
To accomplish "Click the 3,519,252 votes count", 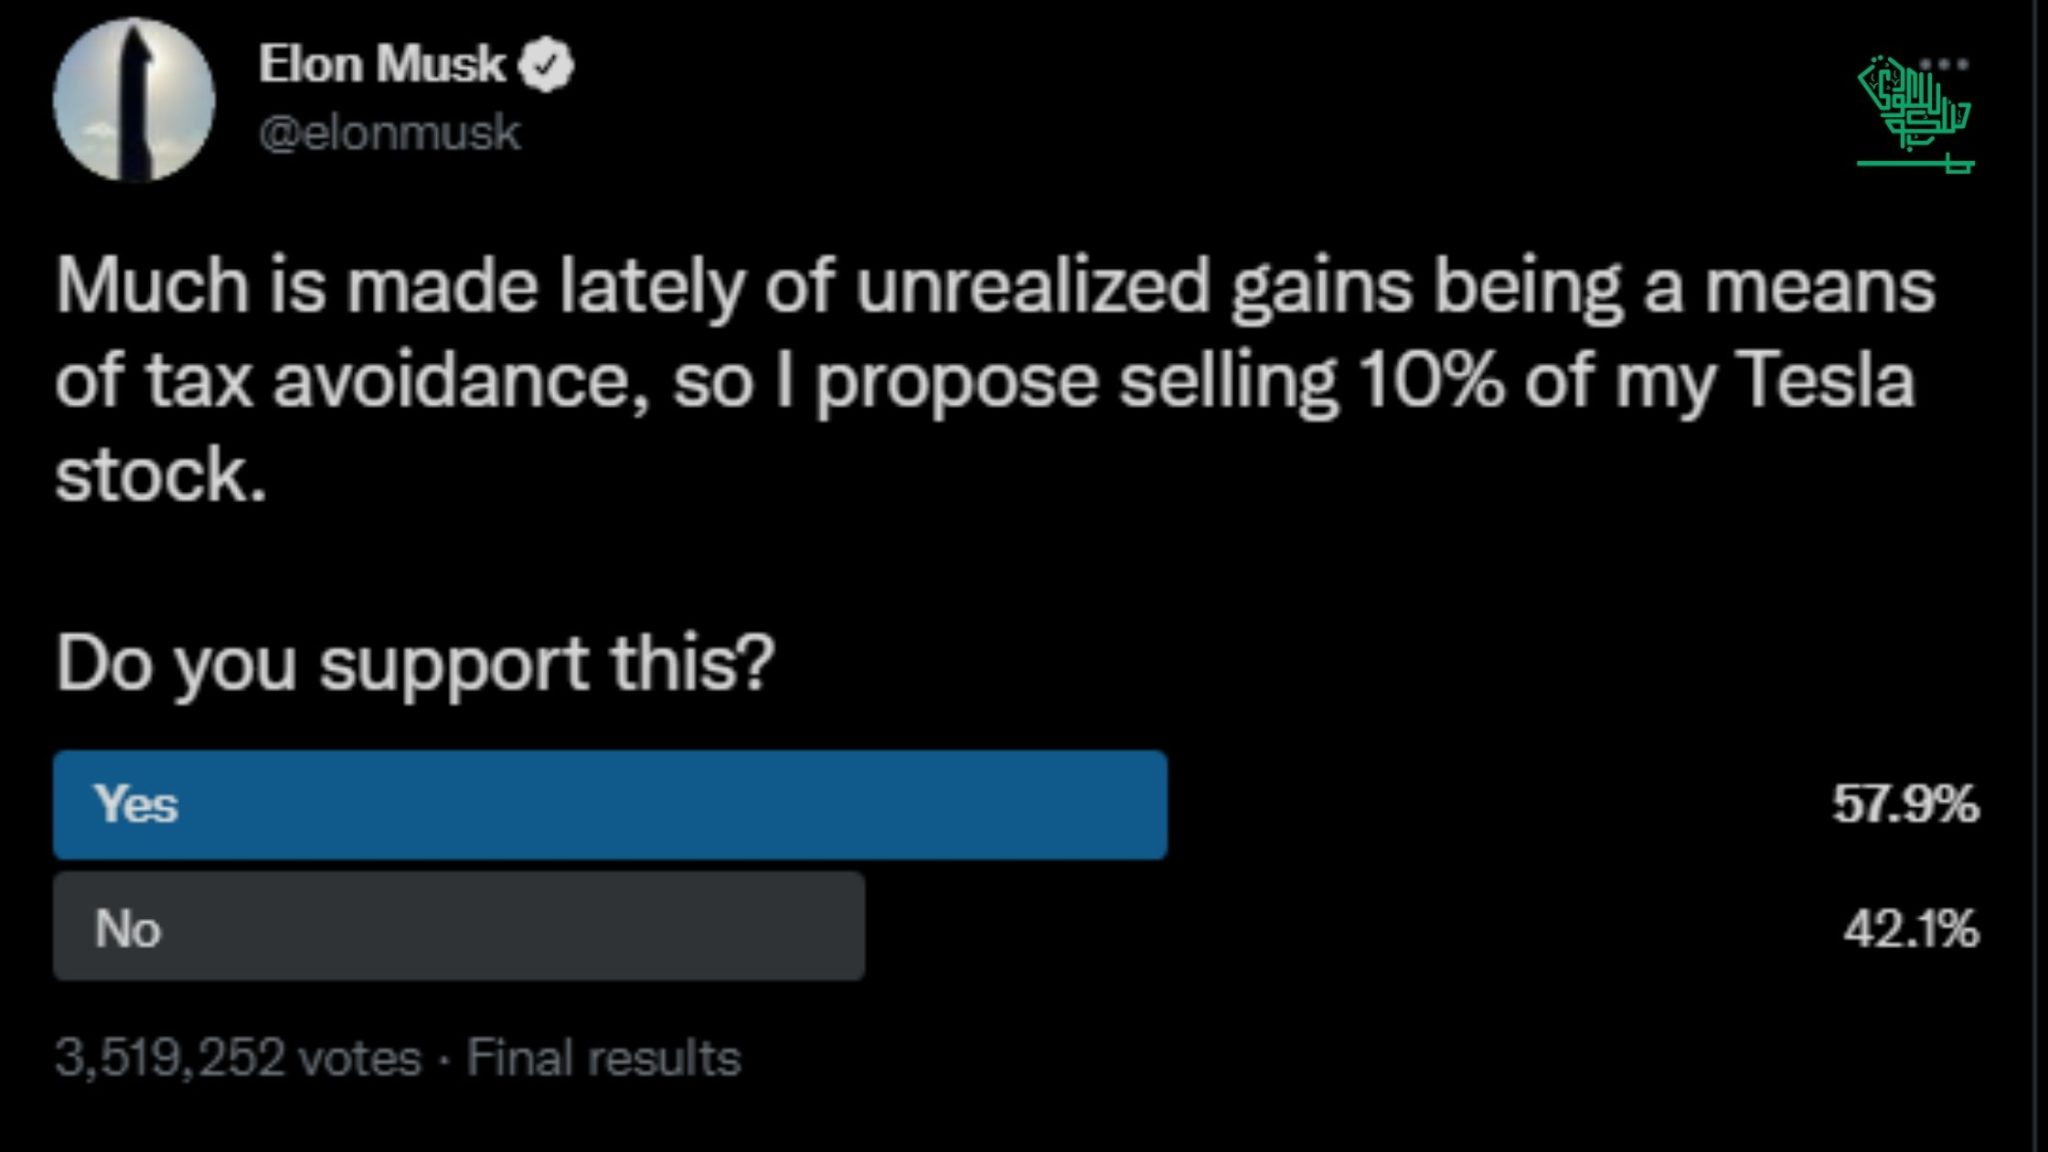I will tap(238, 1058).
